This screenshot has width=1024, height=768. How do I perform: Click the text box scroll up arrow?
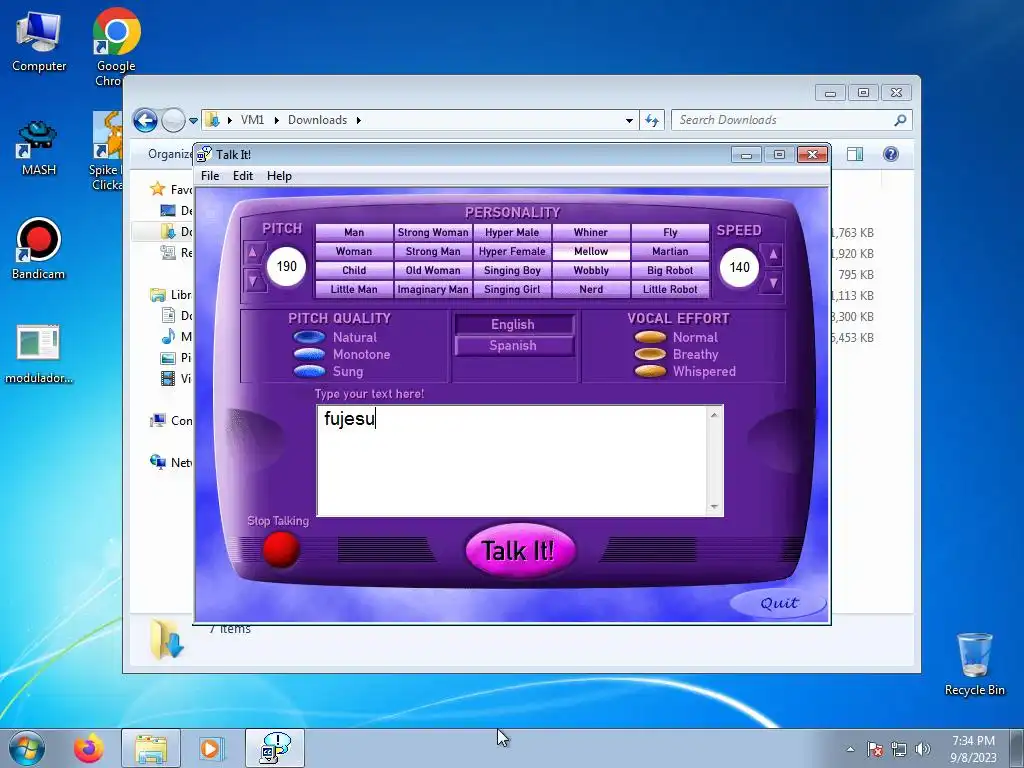coord(714,415)
